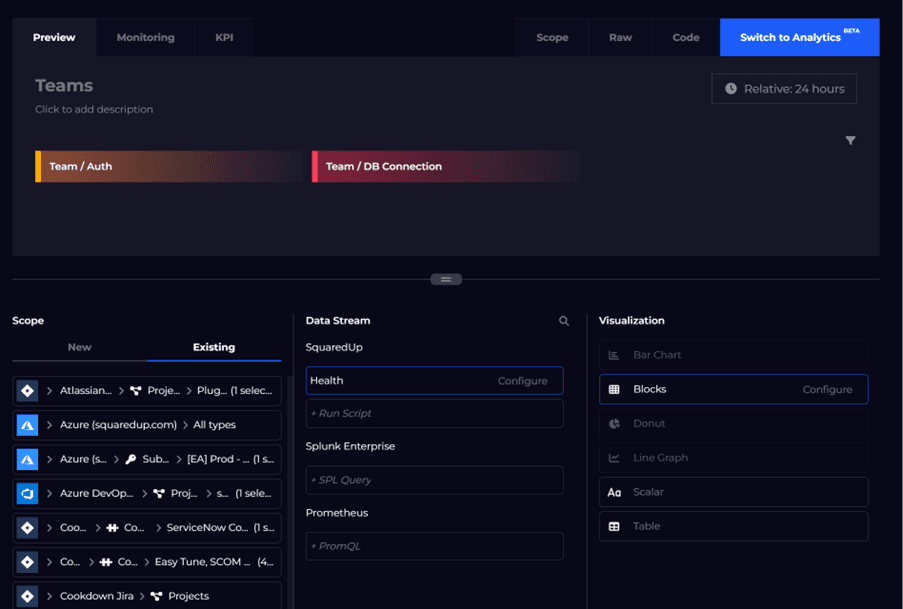The image size is (903, 609).
Task: Expand chevron before Easy Tune, SCOM
Action: coord(146,562)
